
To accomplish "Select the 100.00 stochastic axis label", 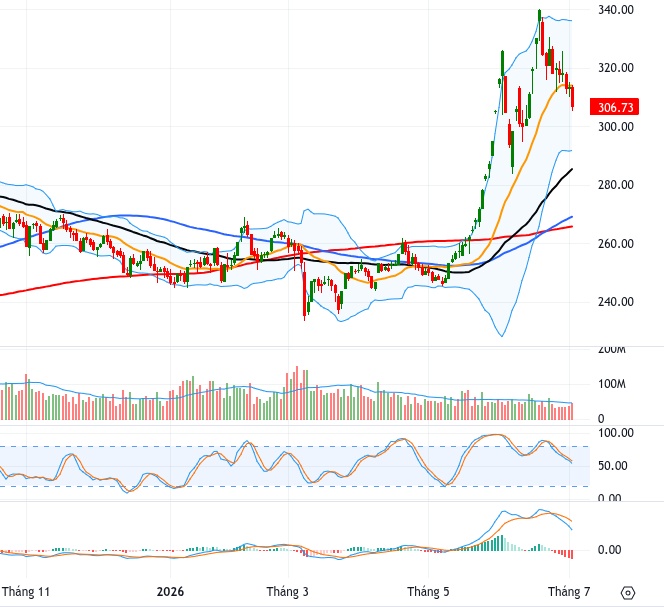I will tap(616, 433).
